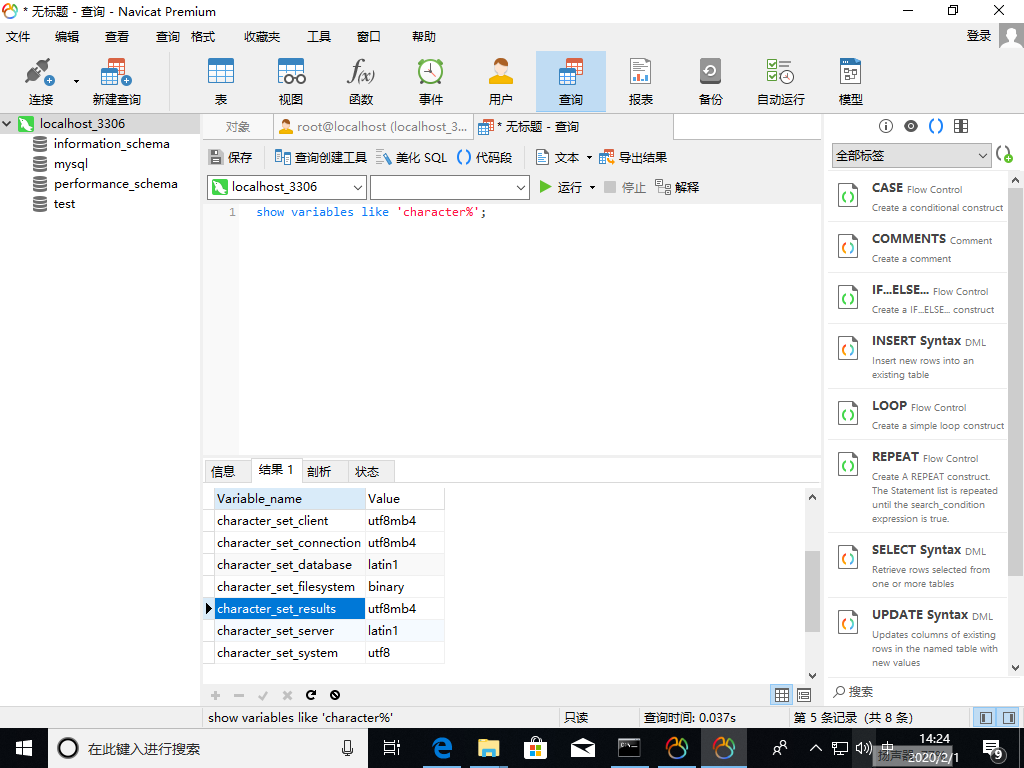1024x768 pixels.
Task: Click the refresh icon below result grid
Action: (x=311, y=695)
